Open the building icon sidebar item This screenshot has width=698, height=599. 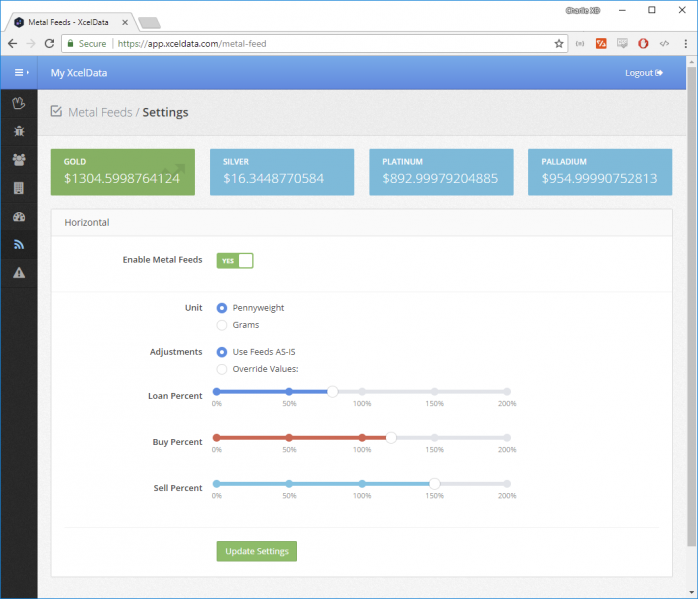click(19, 188)
